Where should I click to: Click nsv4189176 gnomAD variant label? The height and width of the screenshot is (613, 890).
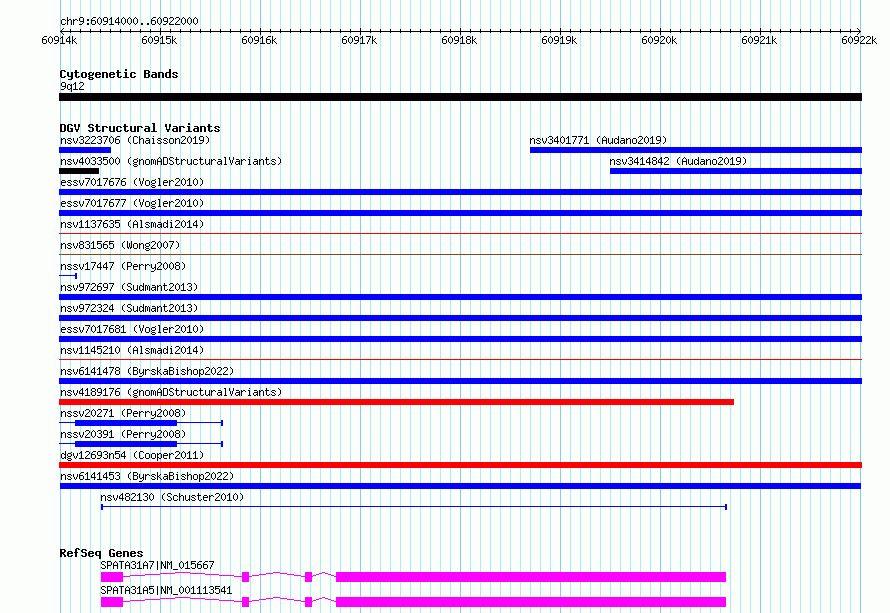(x=171, y=392)
